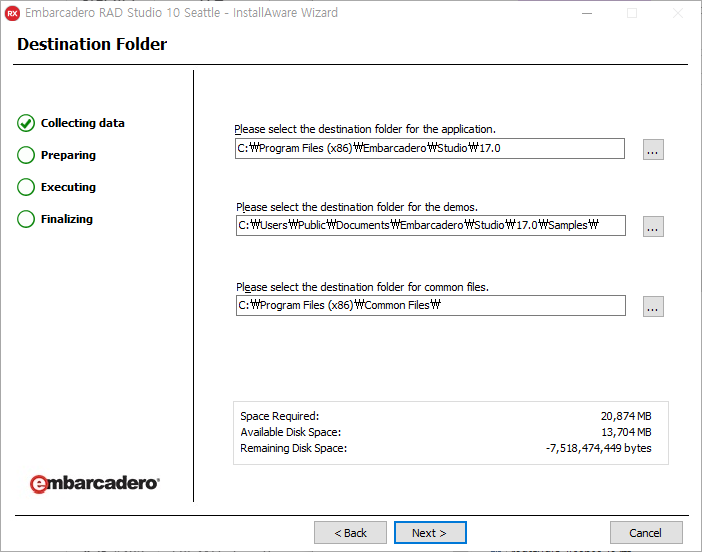Minimize the installer window

point(586,13)
